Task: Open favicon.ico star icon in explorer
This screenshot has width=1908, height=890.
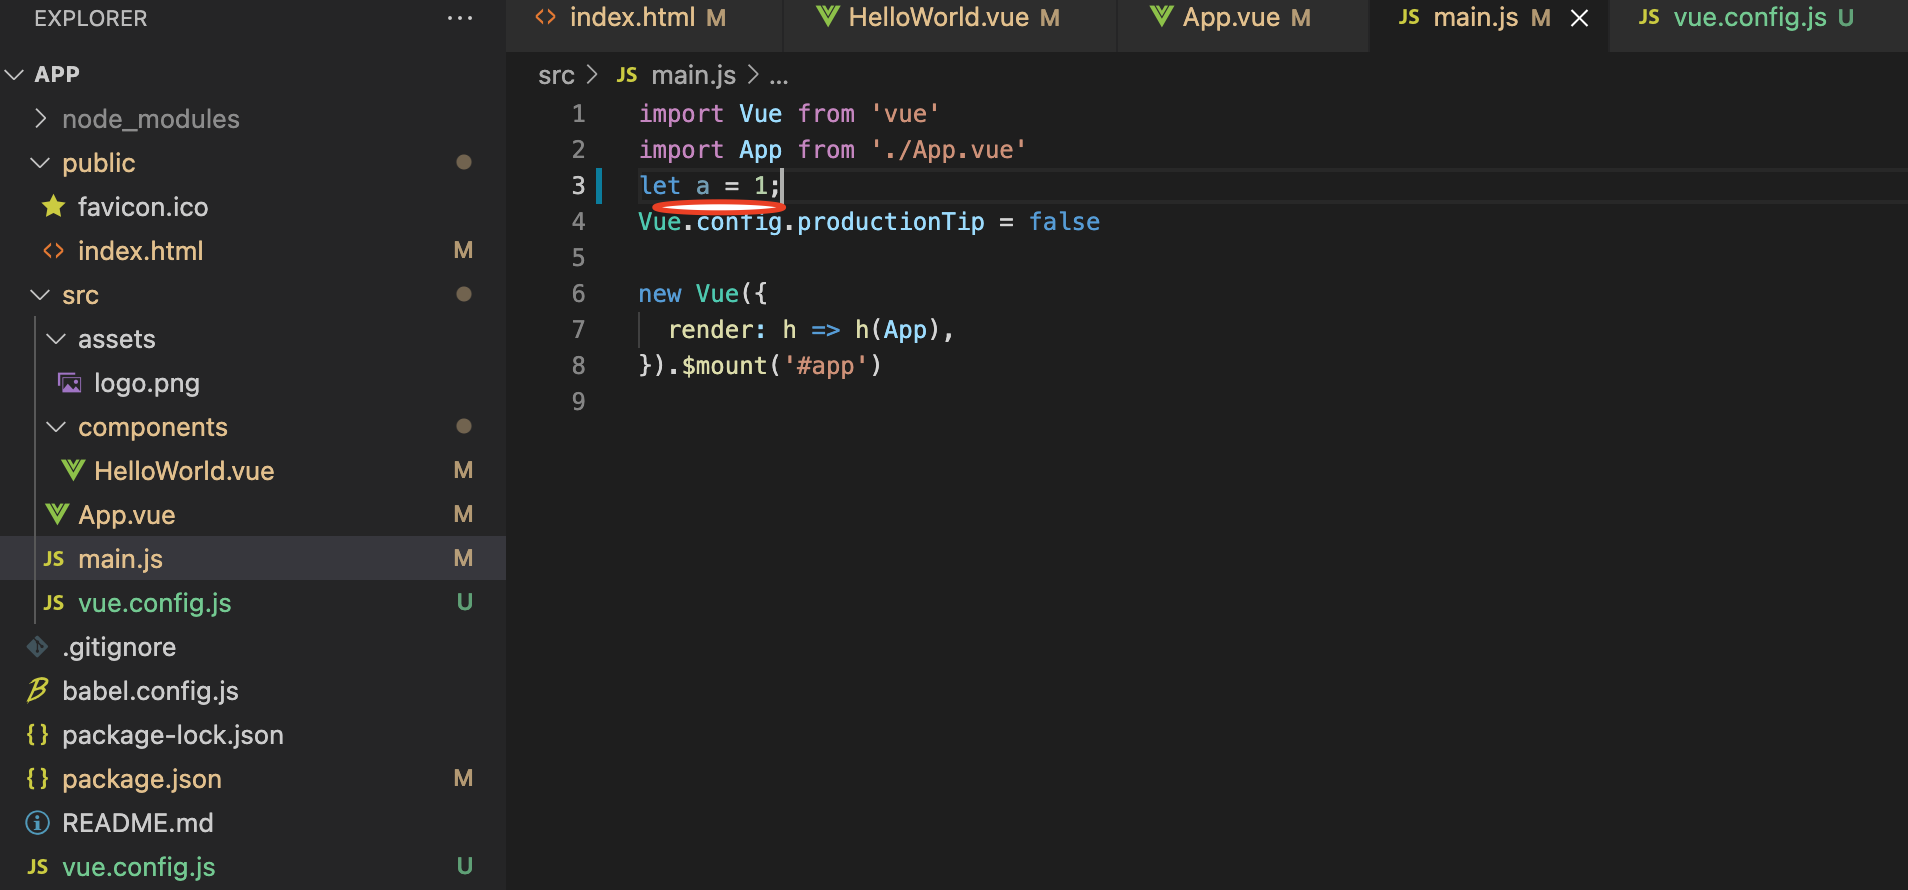Action: click(x=54, y=206)
